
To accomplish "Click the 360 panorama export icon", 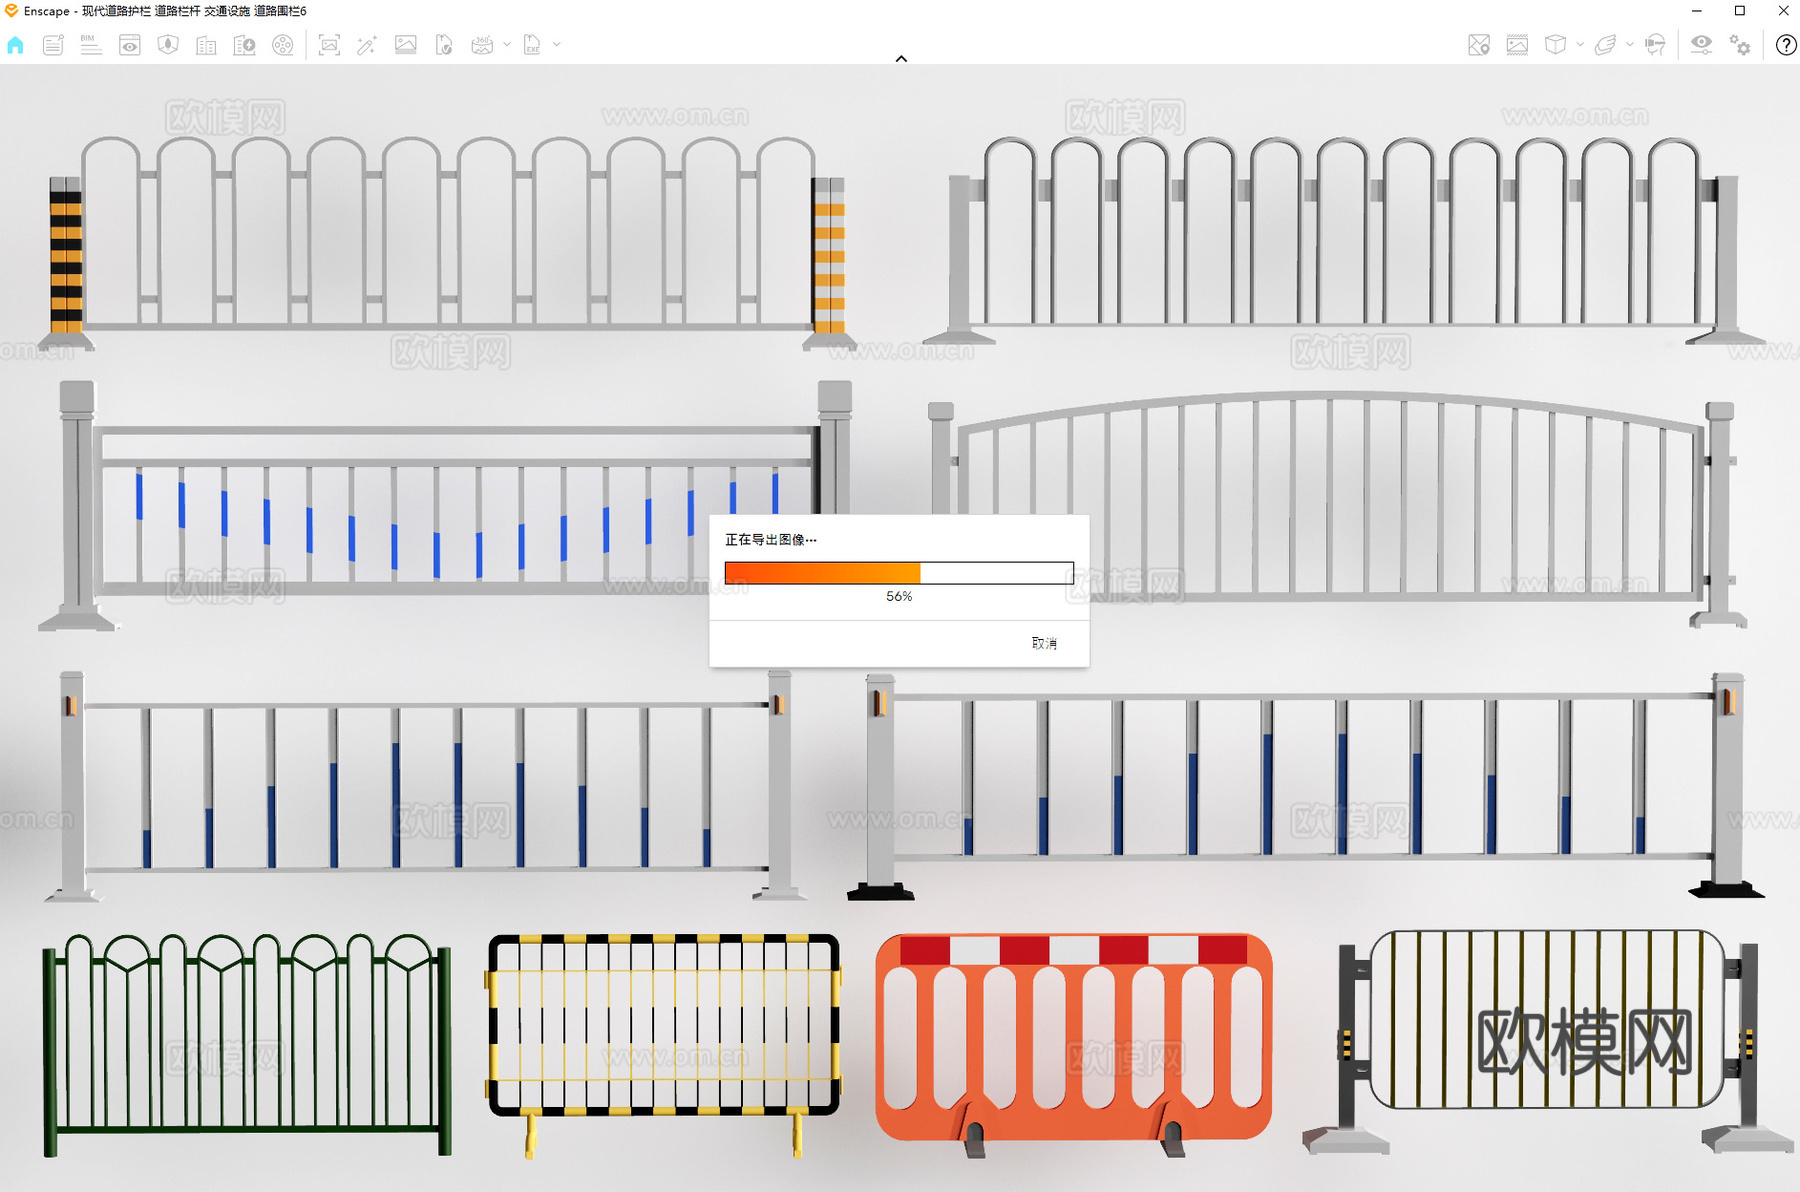I will point(482,45).
